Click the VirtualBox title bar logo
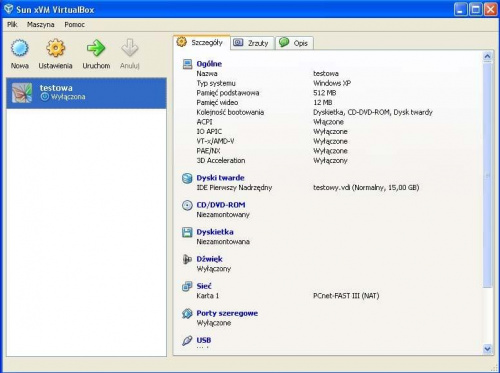Viewport: 500px width, 373px height. (x=8, y=9)
